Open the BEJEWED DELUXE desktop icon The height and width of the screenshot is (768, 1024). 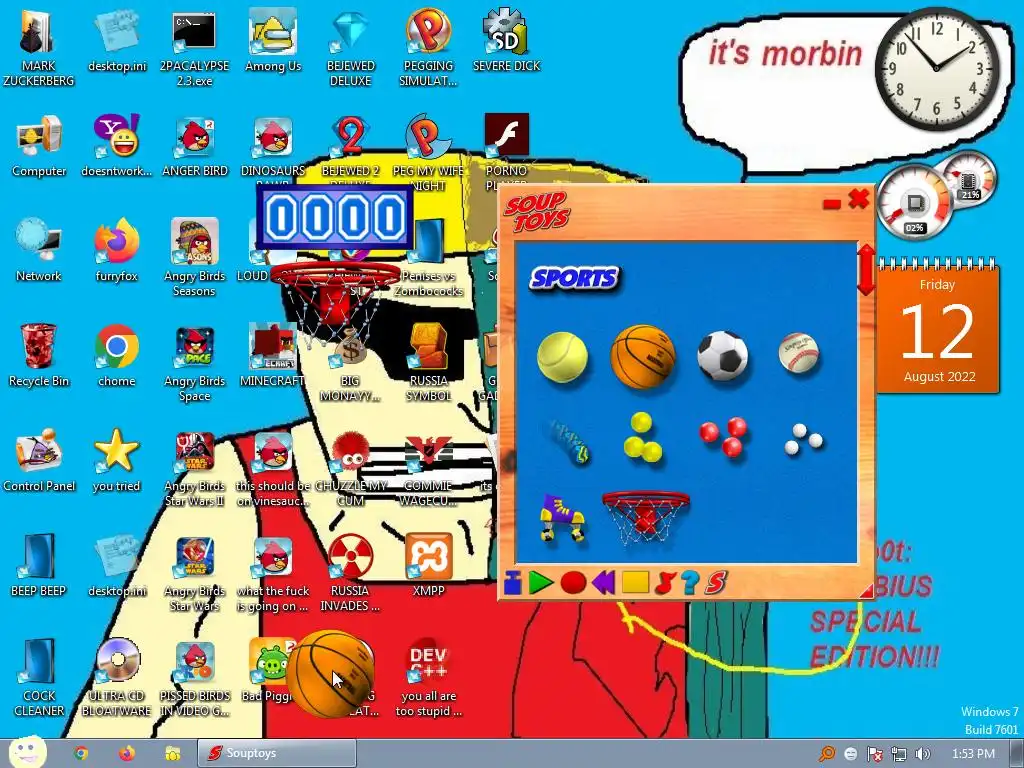[x=351, y=50]
